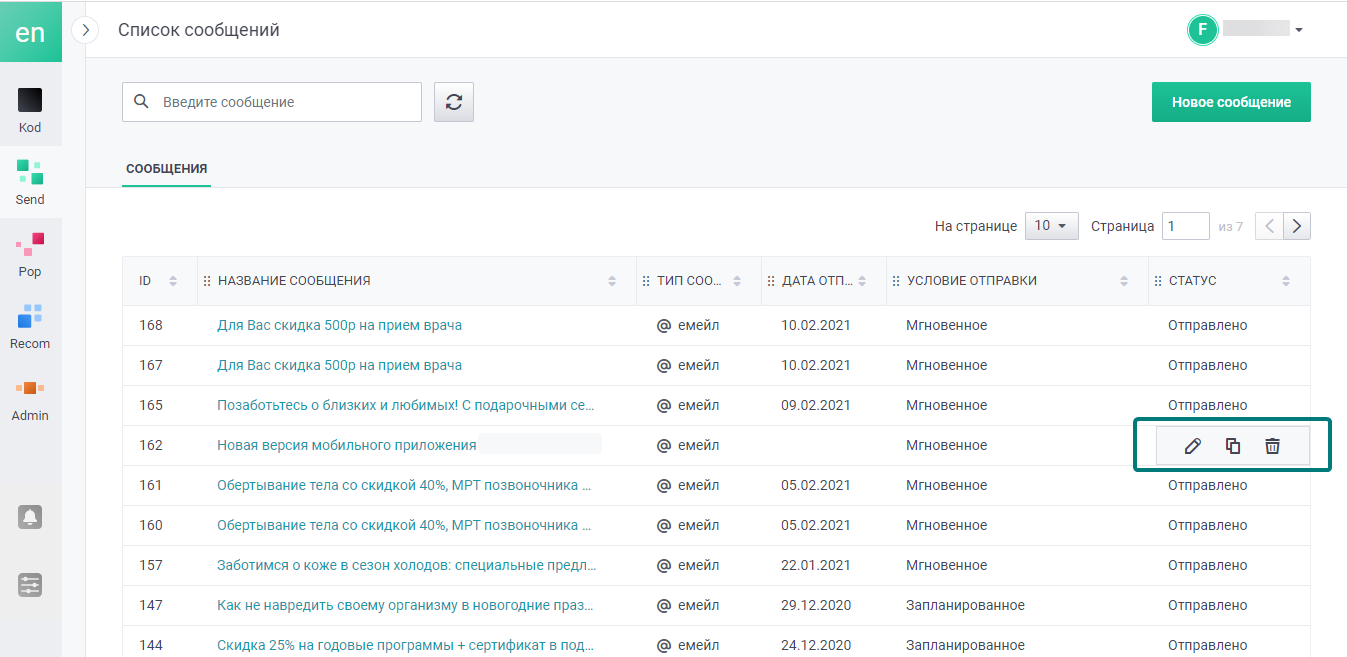
Task: Delete message 162 with trash icon
Action: (1272, 446)
